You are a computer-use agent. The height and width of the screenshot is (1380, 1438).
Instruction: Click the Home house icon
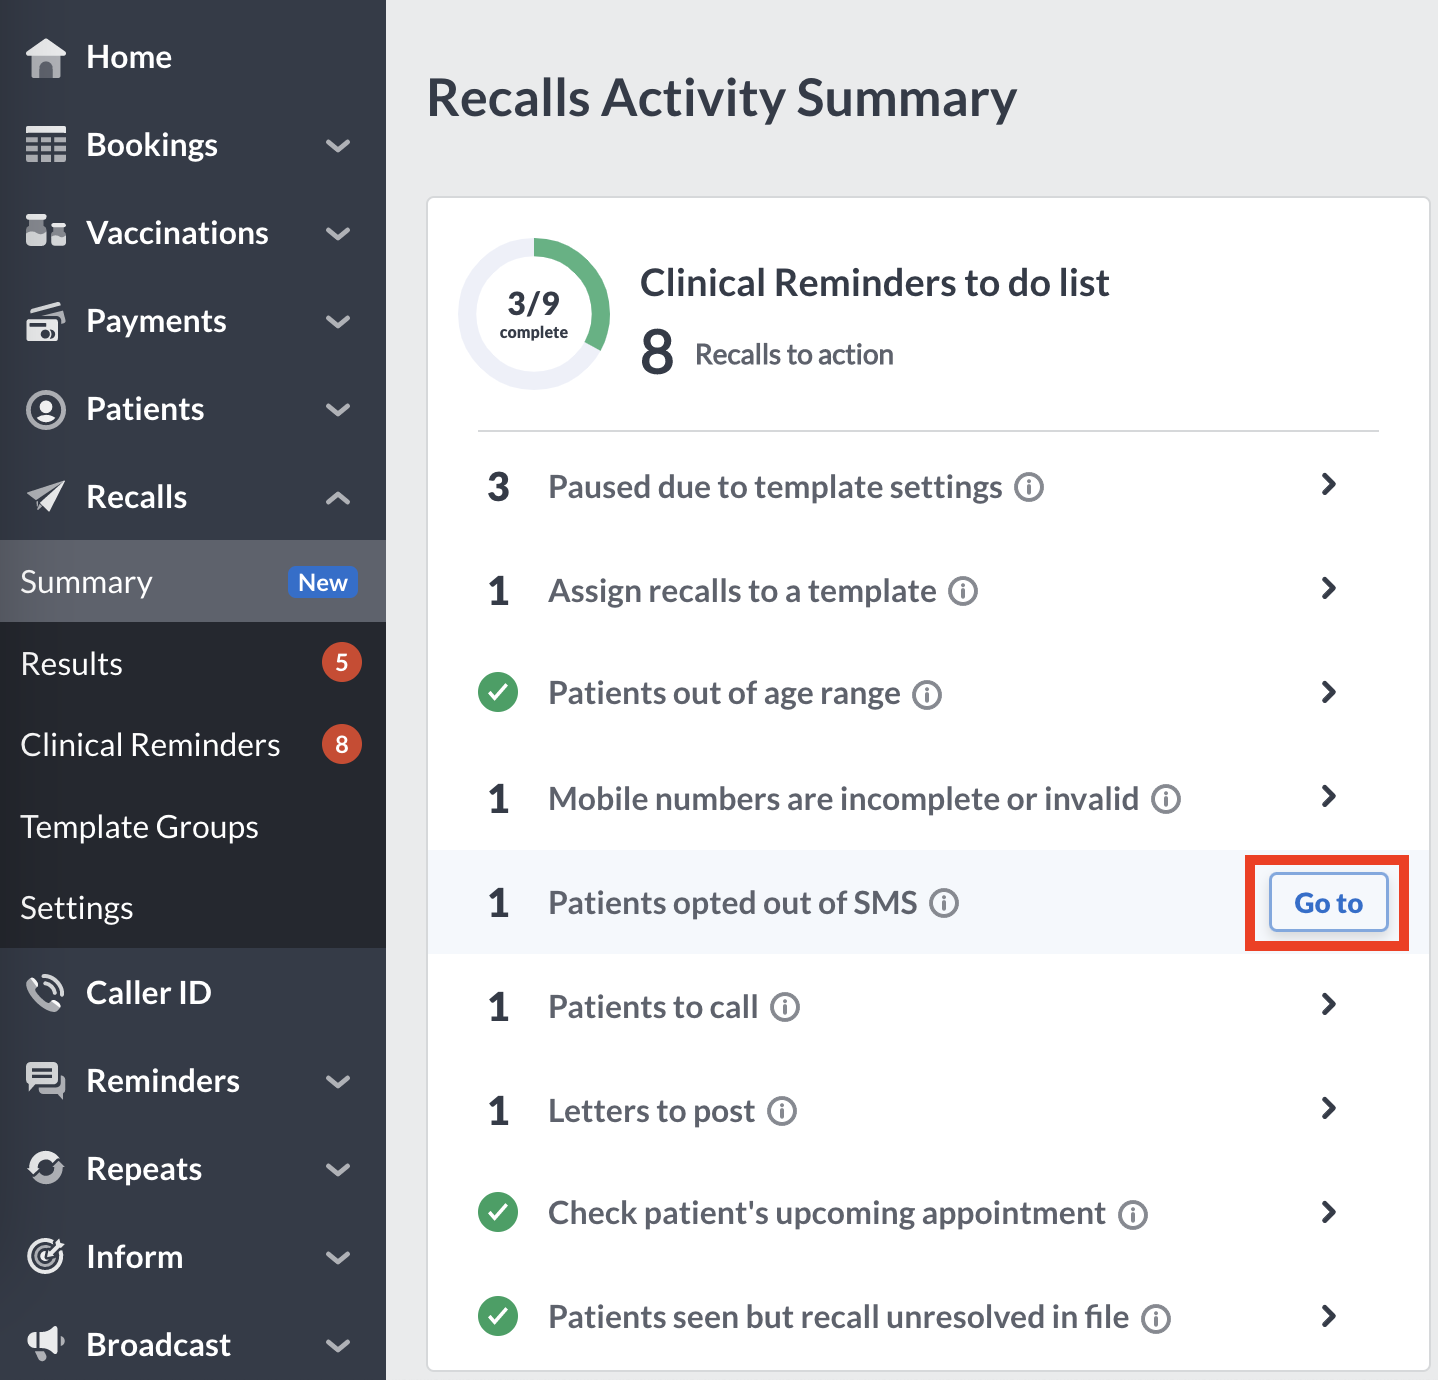(46, 57)
